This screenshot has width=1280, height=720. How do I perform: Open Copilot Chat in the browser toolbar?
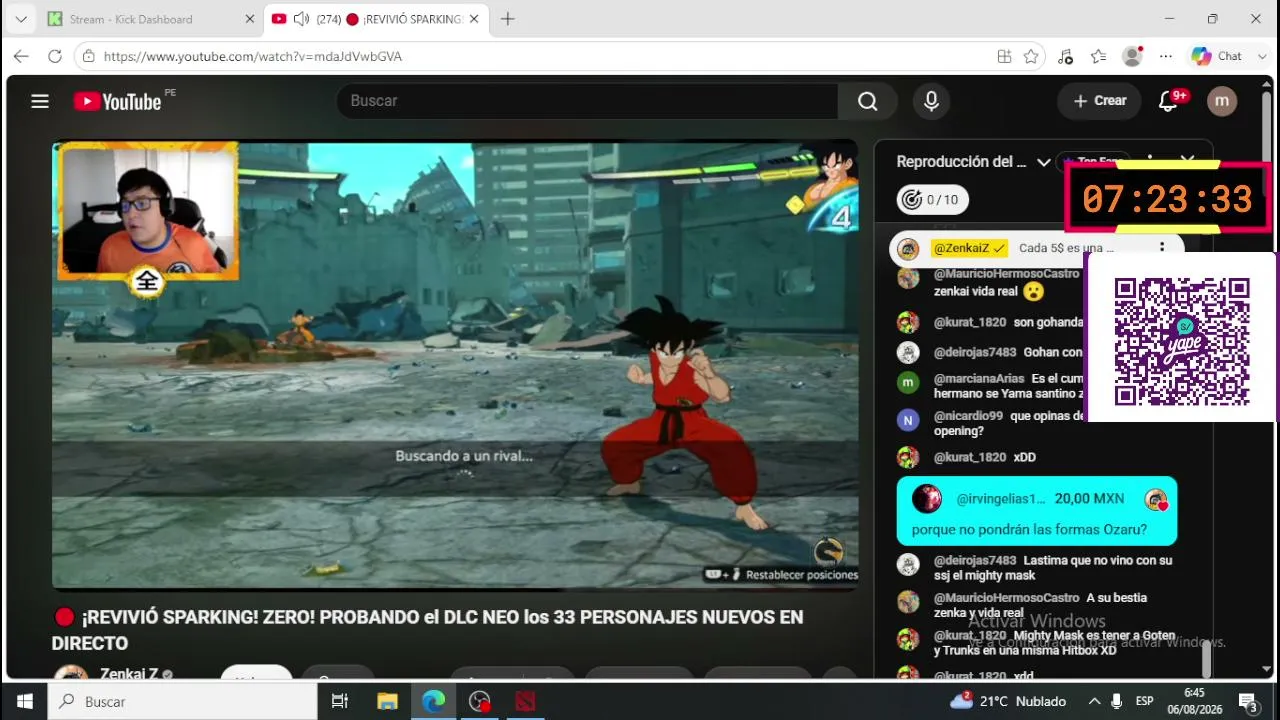click(1217, 57)
